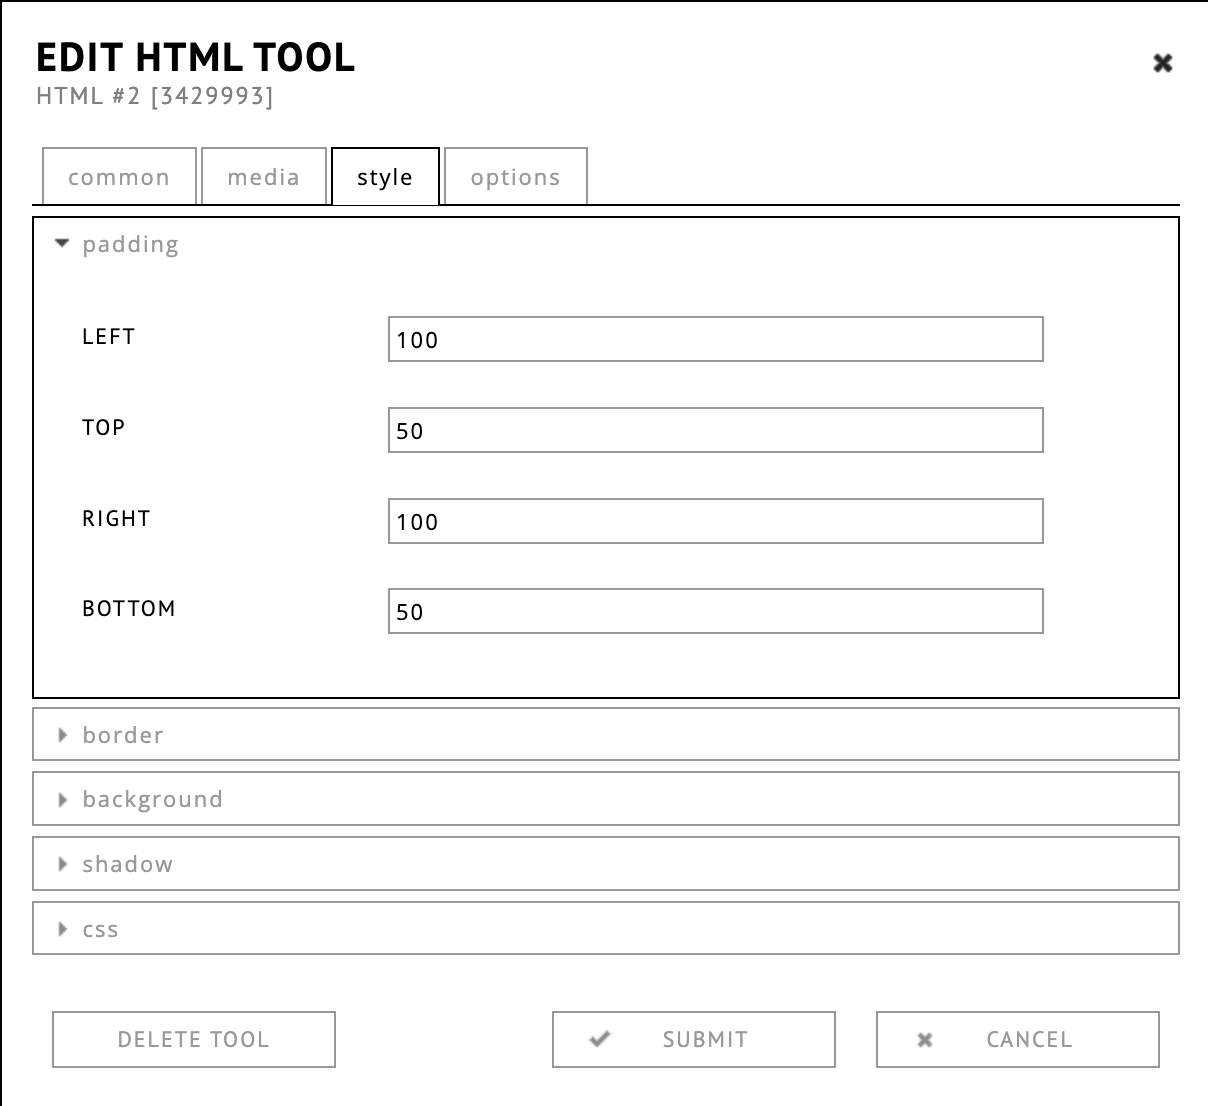This screenshot has width=1208, height=1106.
Task: Close the Edit HTML Tool dialog
Action: [1162, 63]
